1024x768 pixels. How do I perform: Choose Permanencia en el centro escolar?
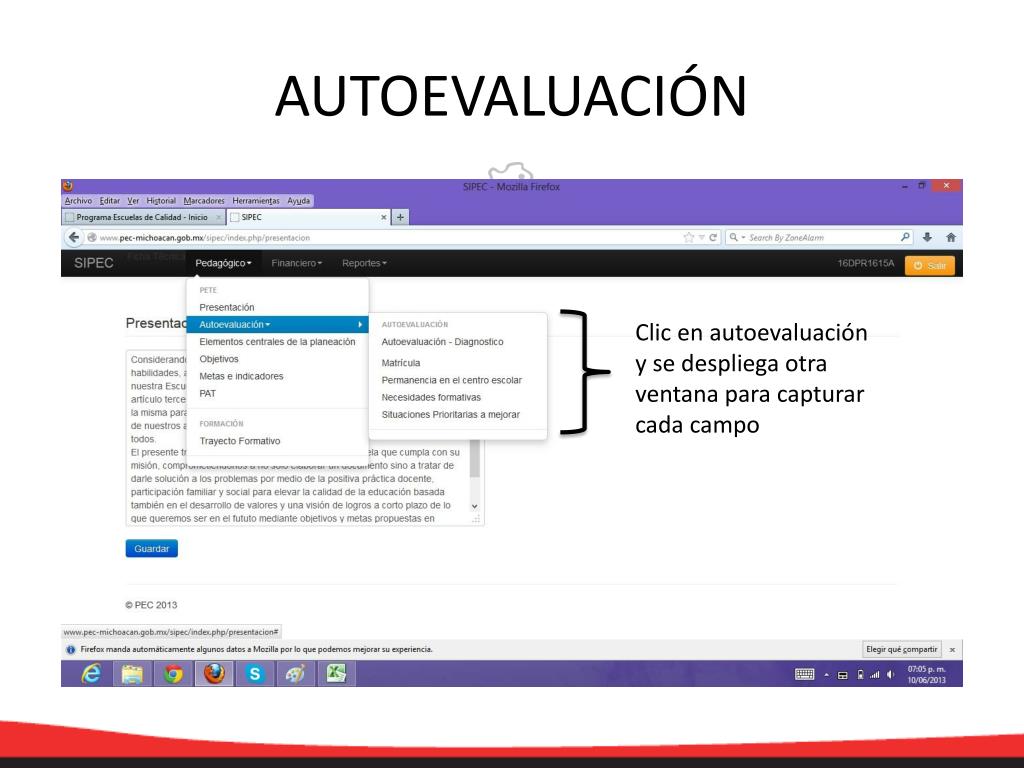(451, 380)
